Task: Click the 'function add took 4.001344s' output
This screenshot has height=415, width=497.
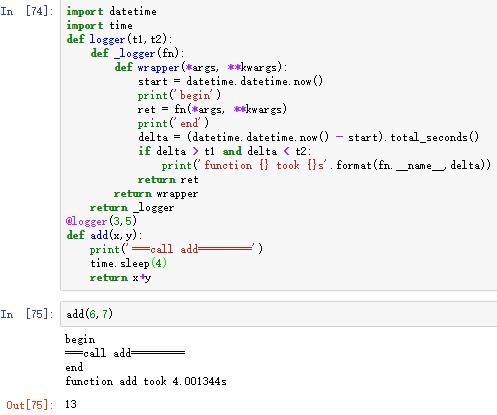Action: click(146, 381)
